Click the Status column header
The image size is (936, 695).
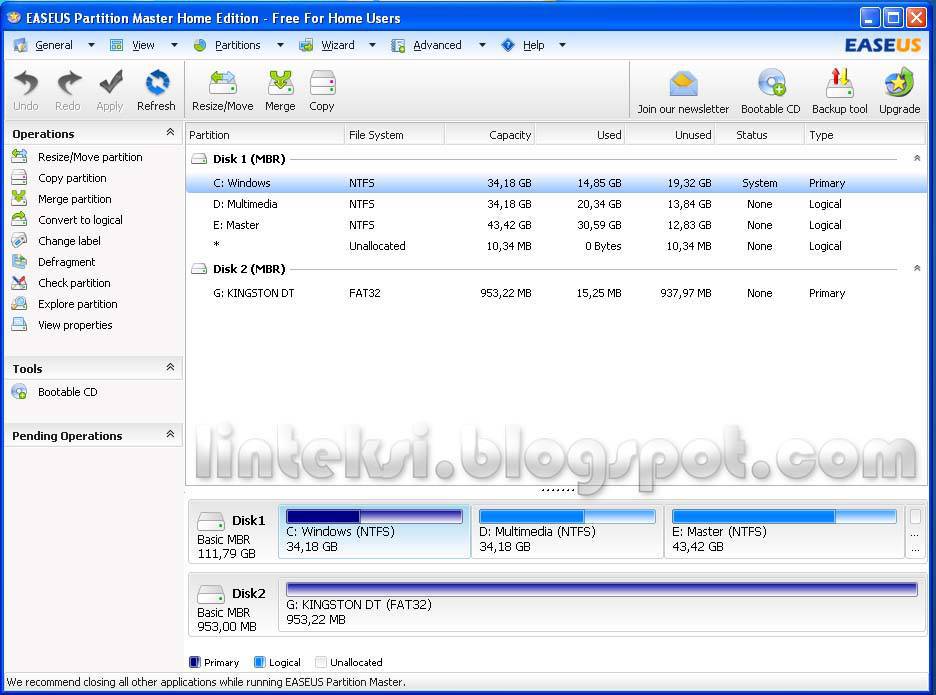coord(760,135)
